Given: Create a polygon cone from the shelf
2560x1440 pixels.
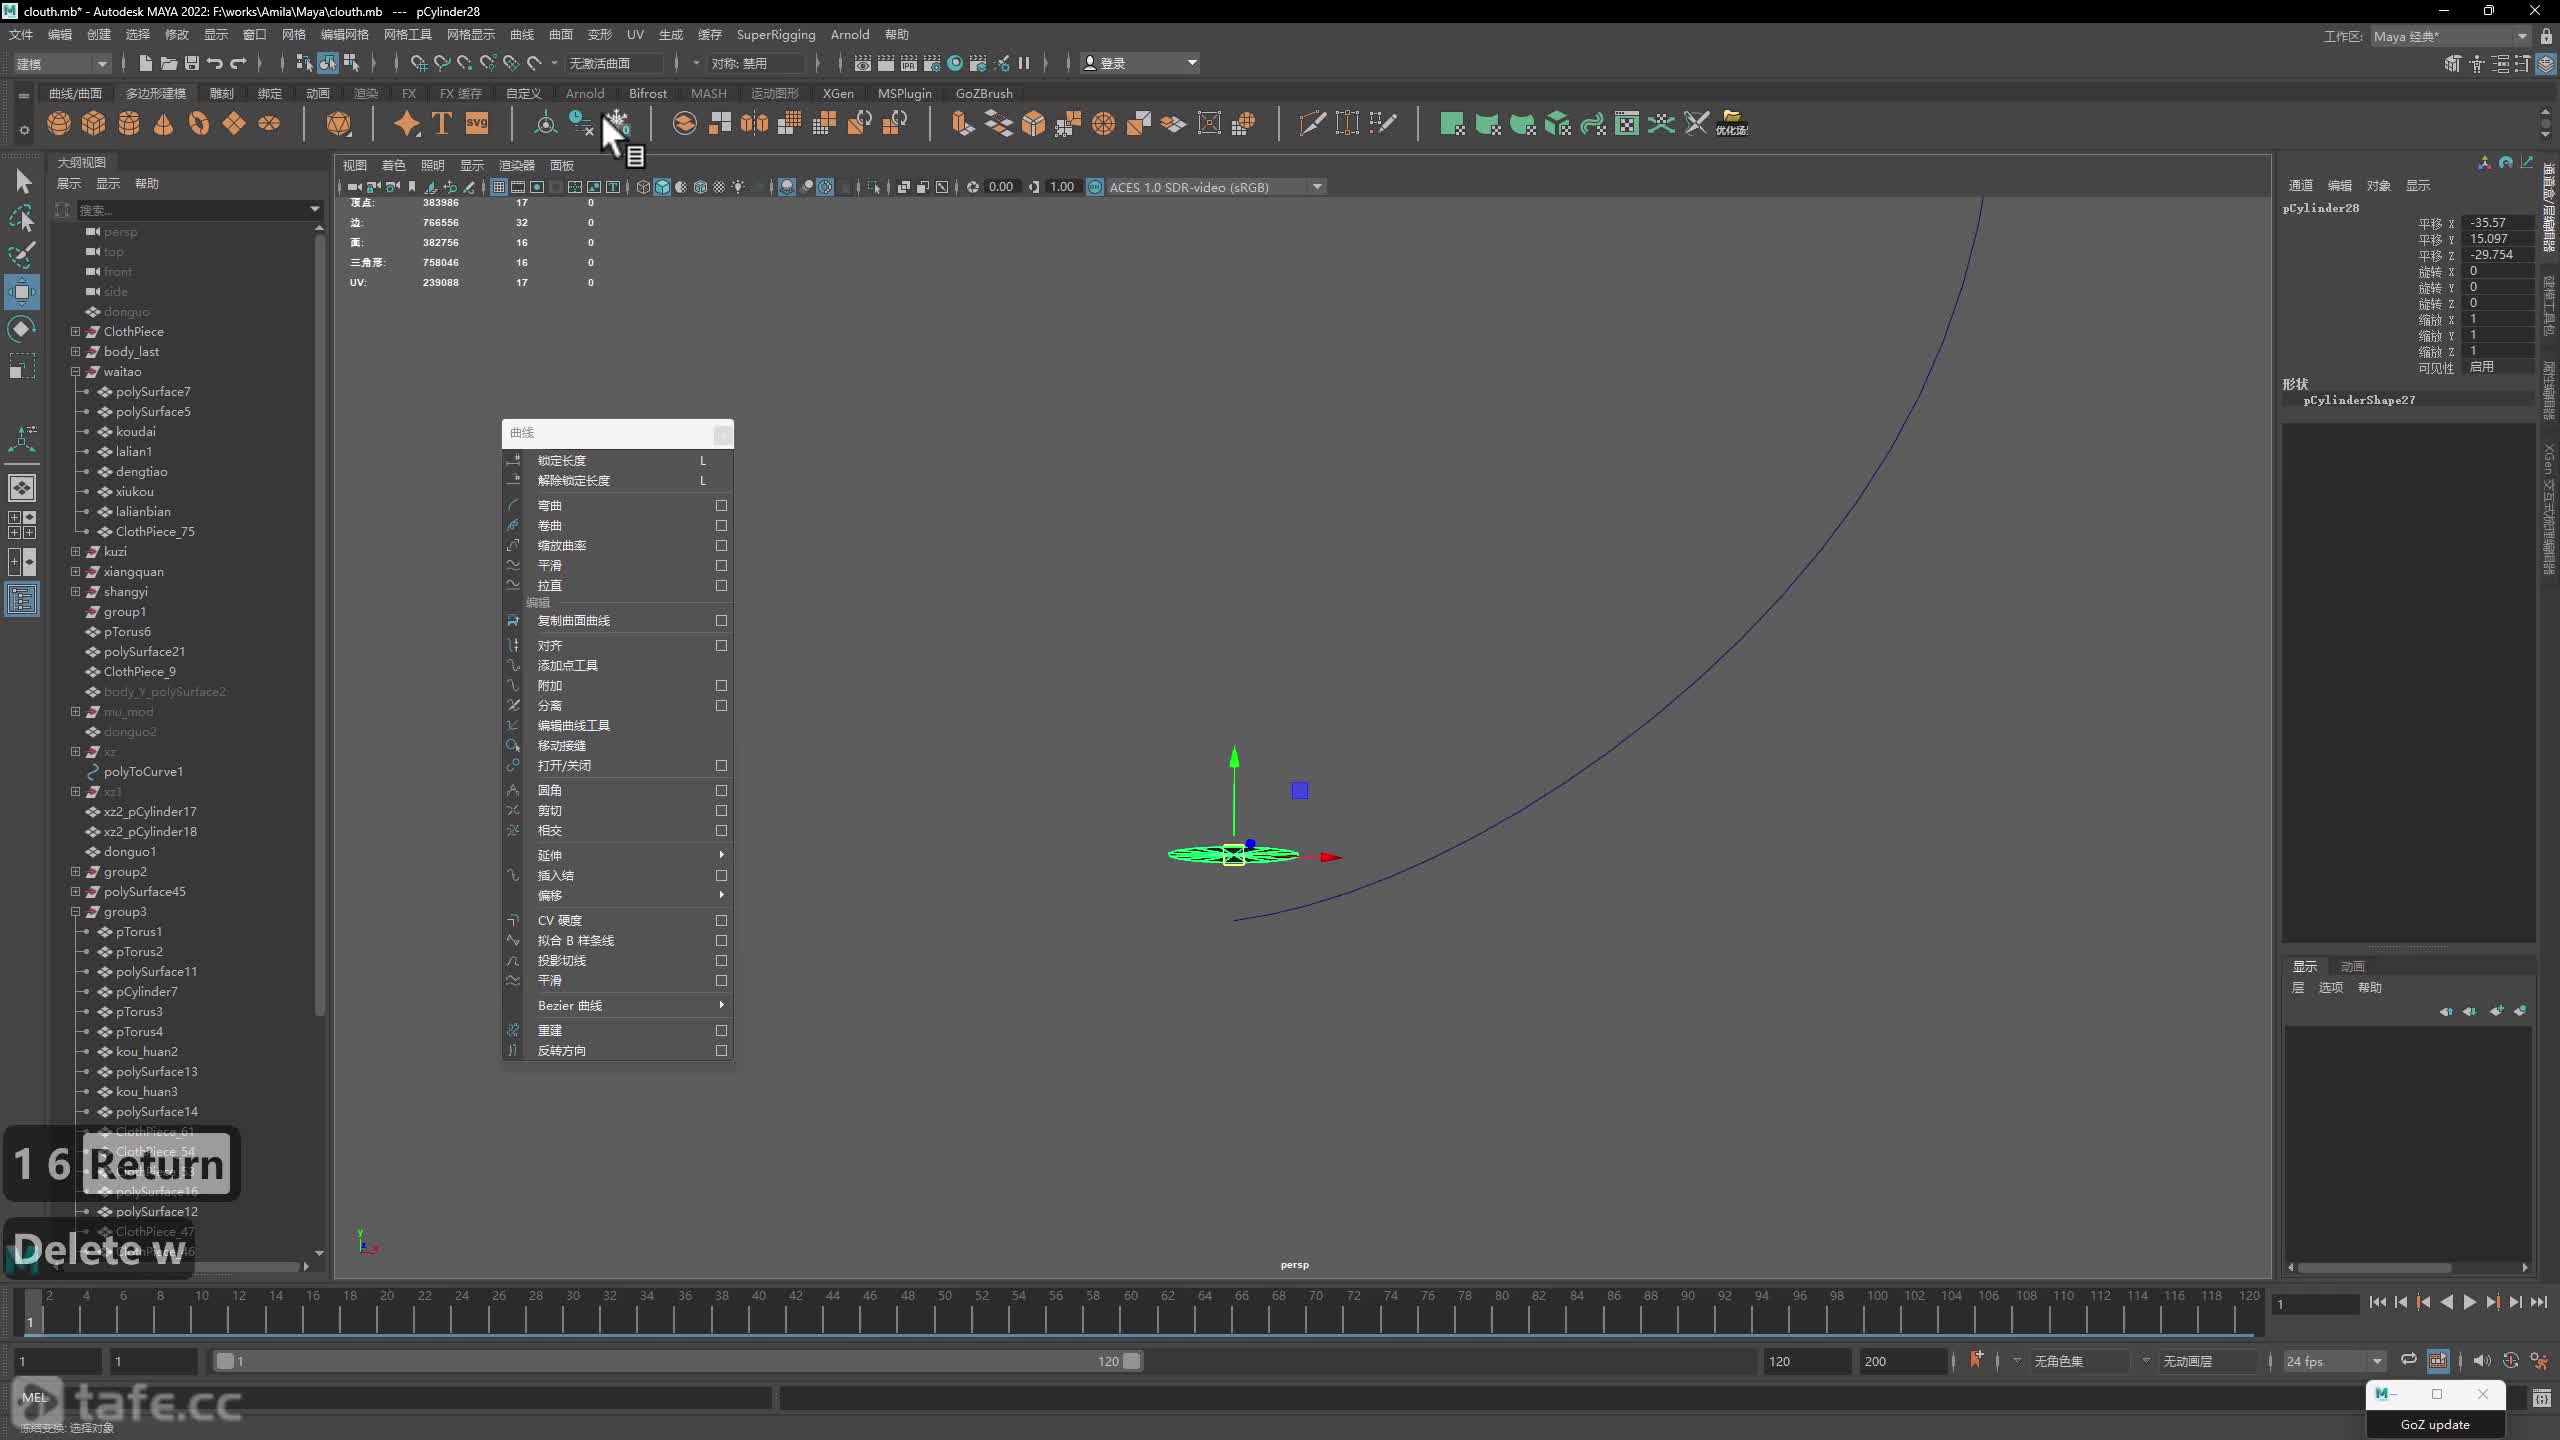Looking at the screenshot, I should coord(164,124).
